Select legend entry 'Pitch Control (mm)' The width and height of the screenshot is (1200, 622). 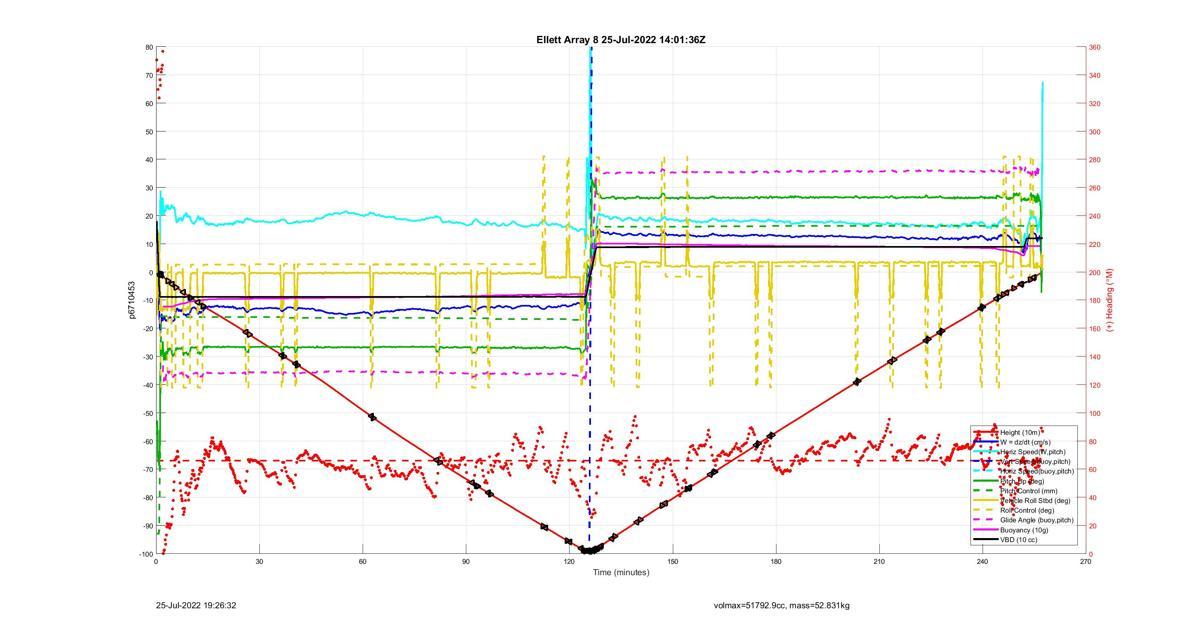[1029, 491]
